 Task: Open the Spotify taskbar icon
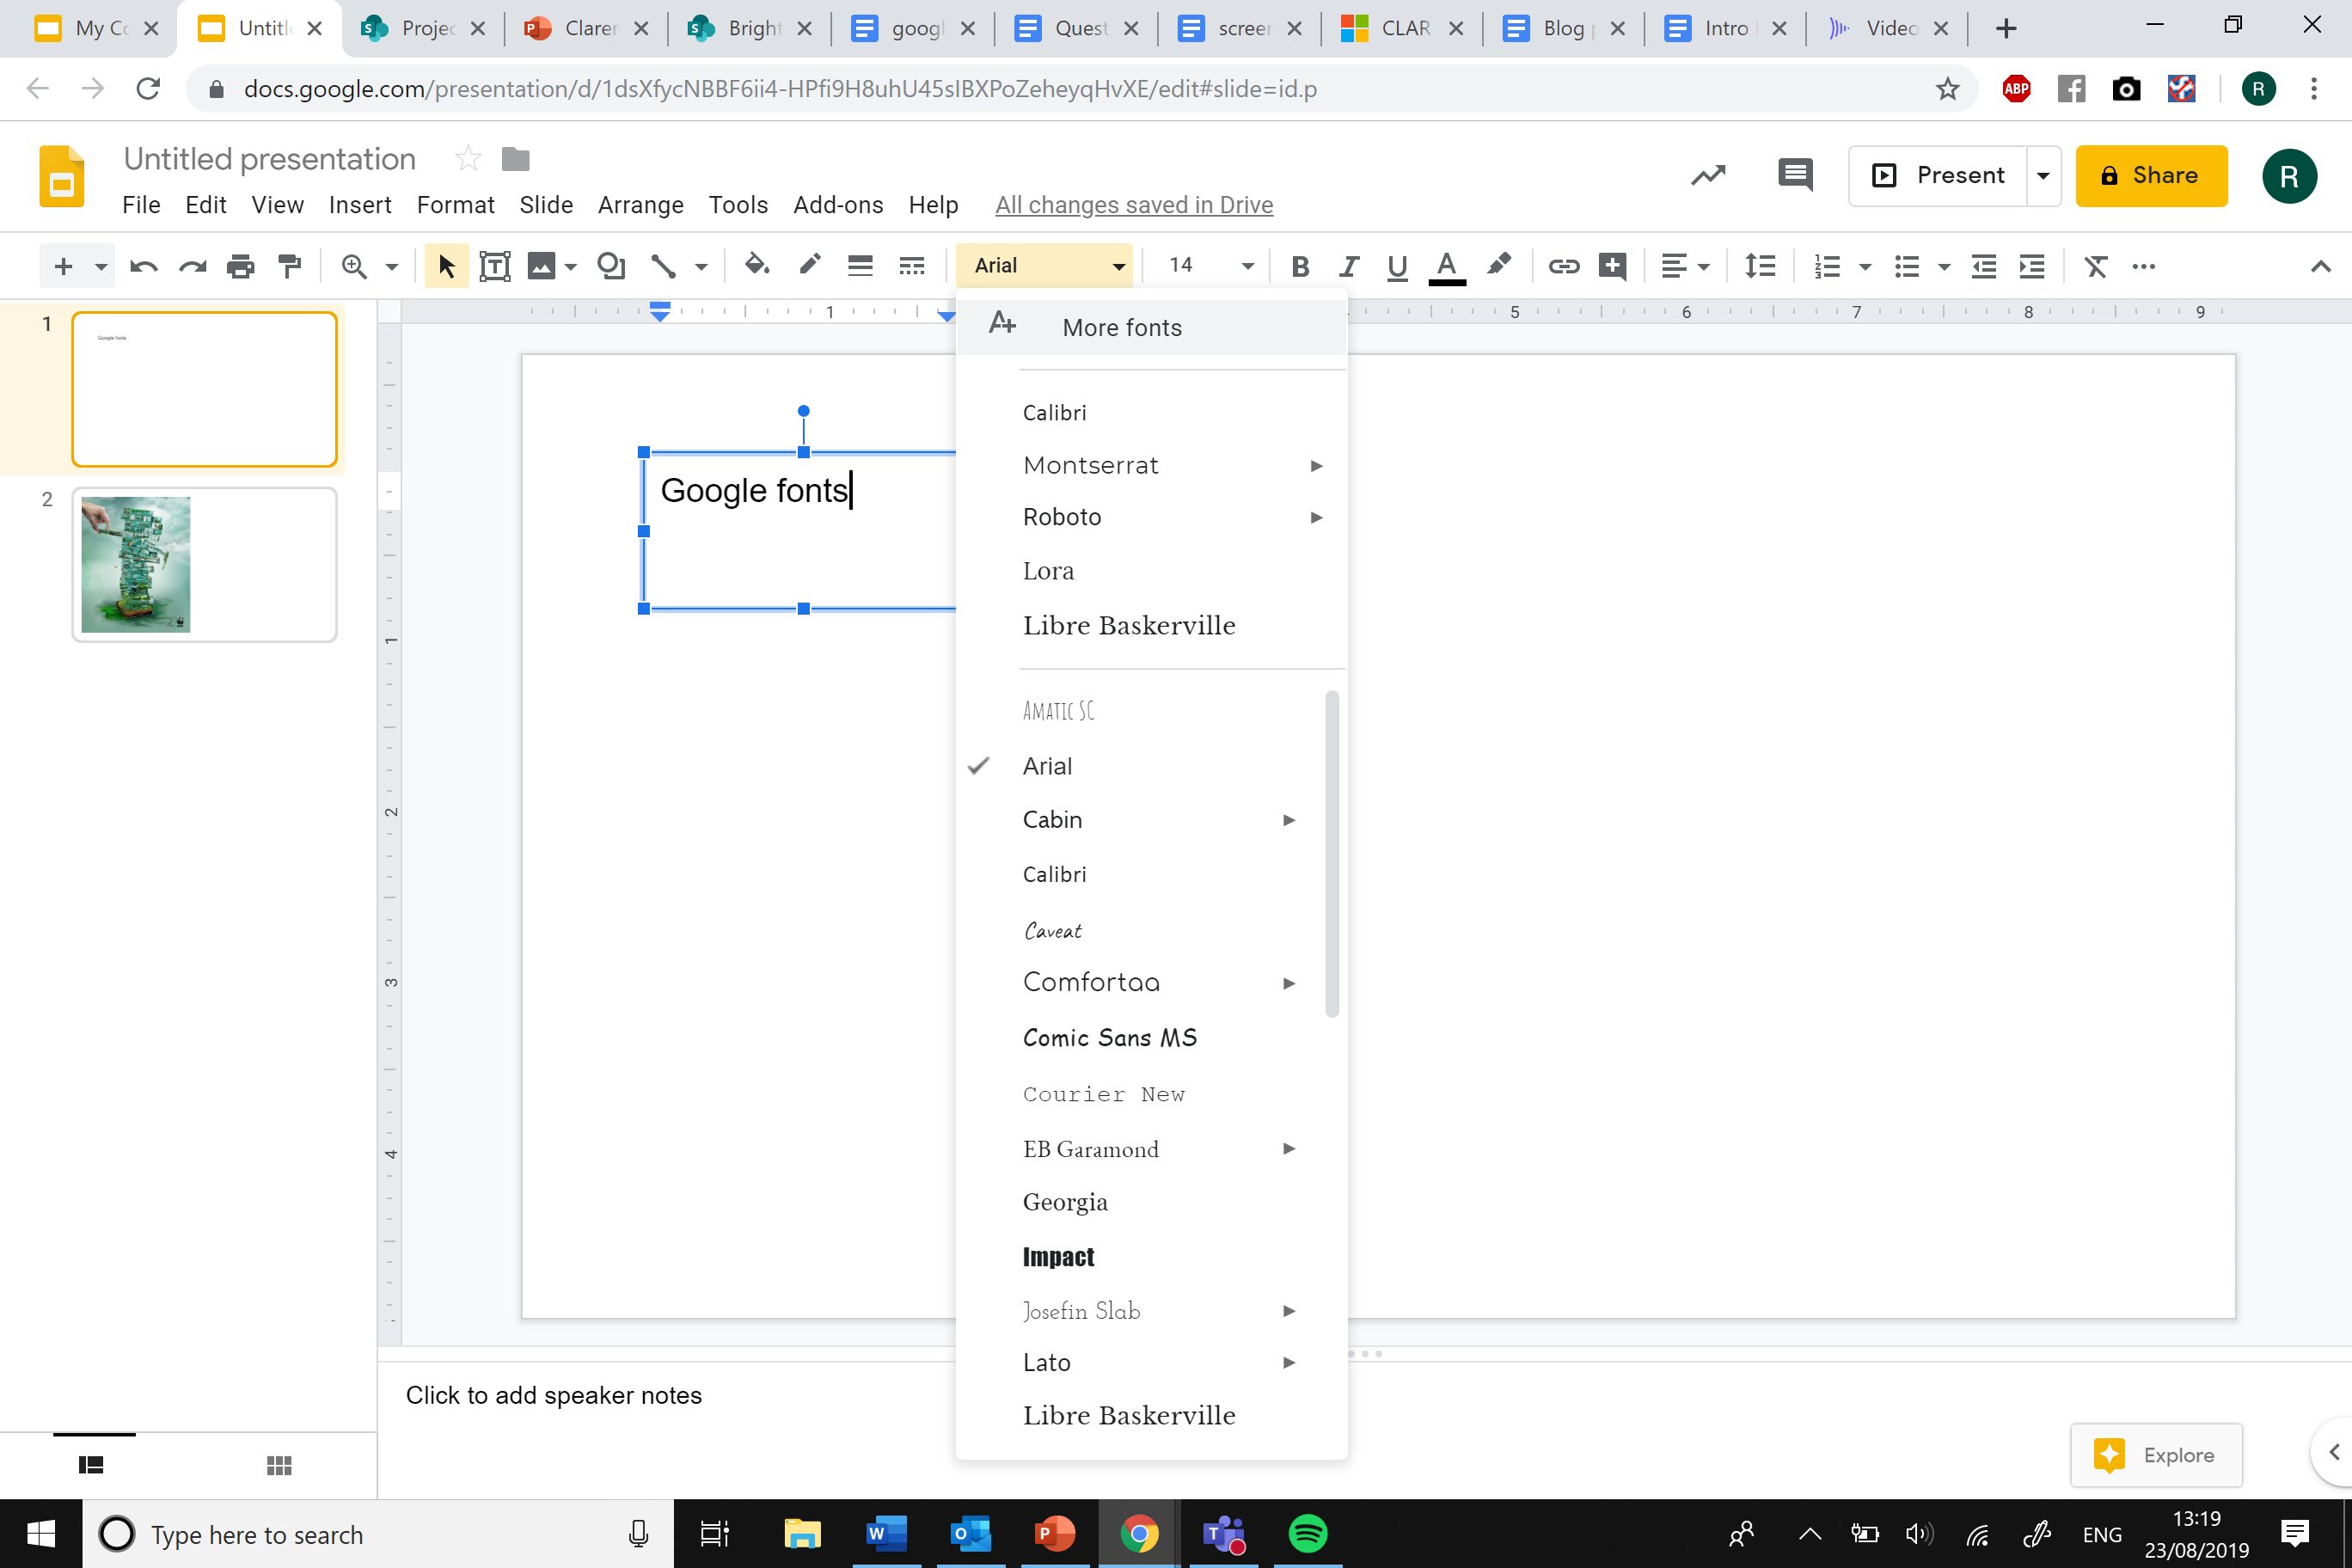pos(1311,1534)
